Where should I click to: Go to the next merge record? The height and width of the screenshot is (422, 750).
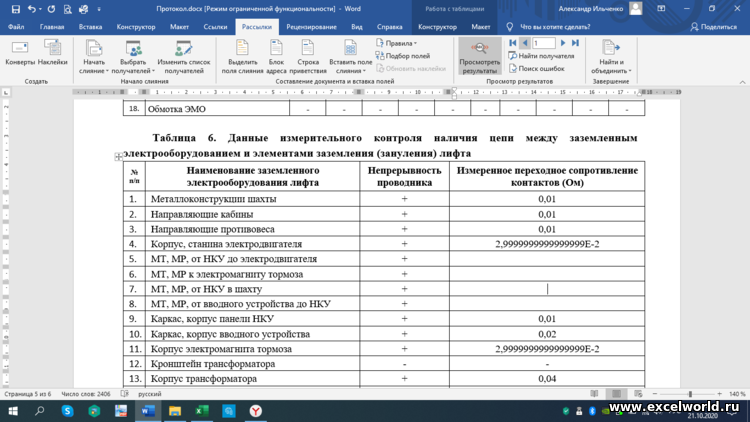tap(563, 43)
